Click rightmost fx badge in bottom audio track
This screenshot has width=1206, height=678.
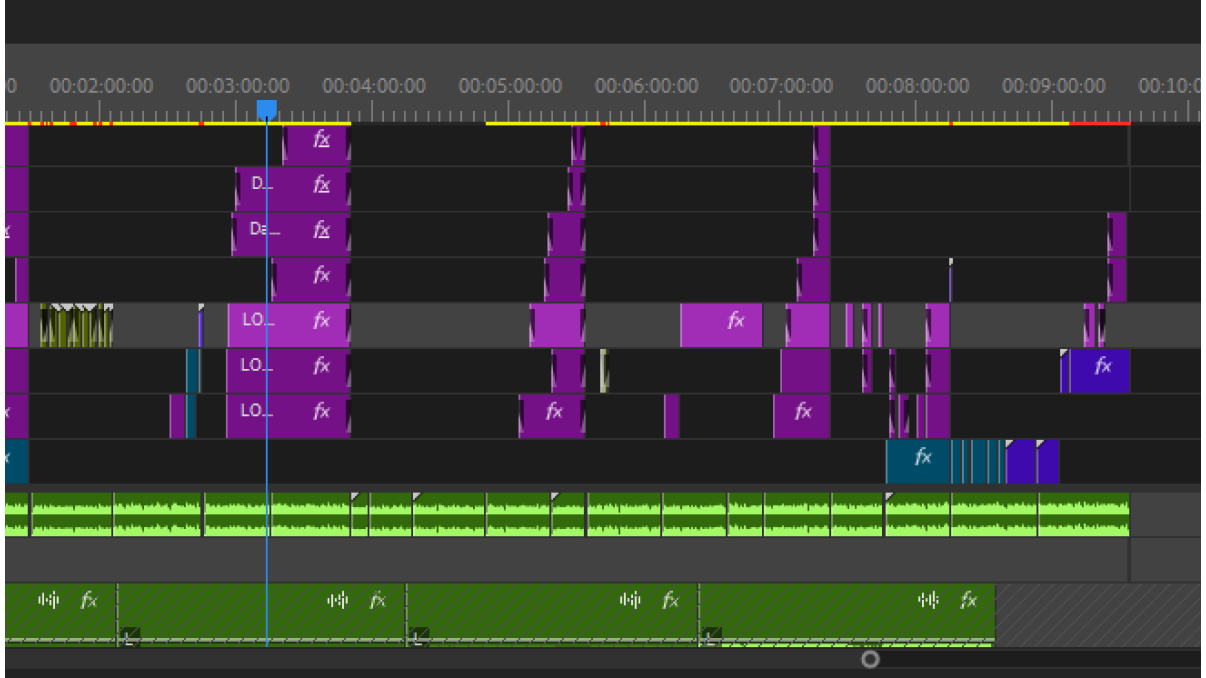pos(968,600)
